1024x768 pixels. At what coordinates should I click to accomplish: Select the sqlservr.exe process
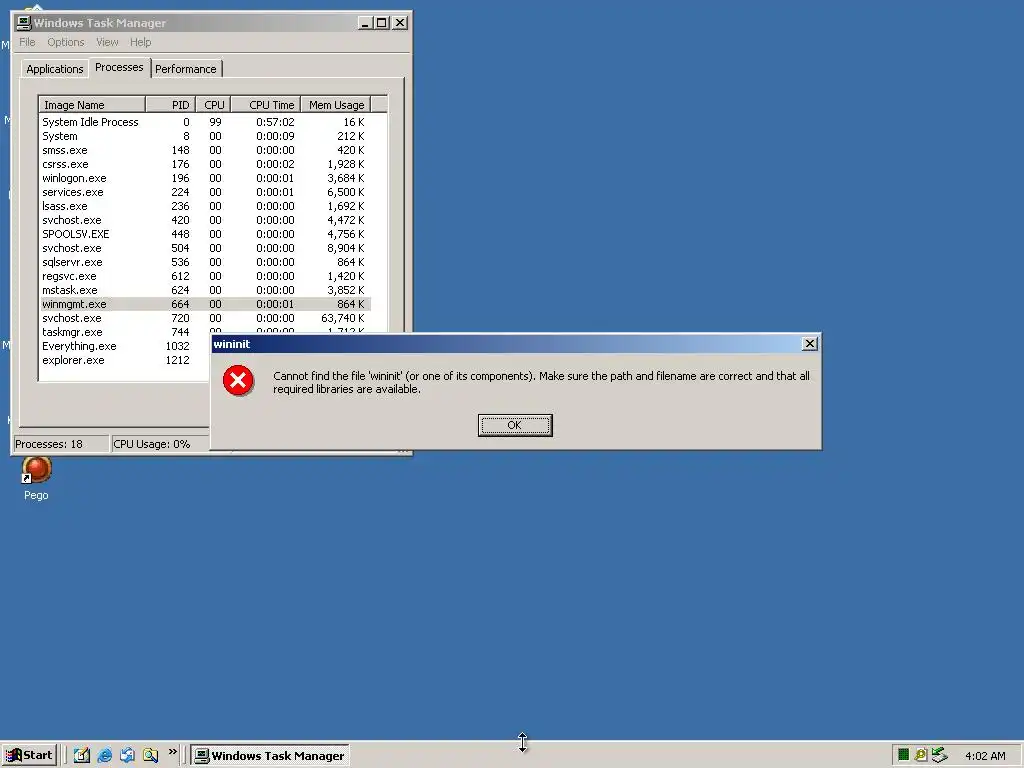pyautogui.click(x=205, y=262)
